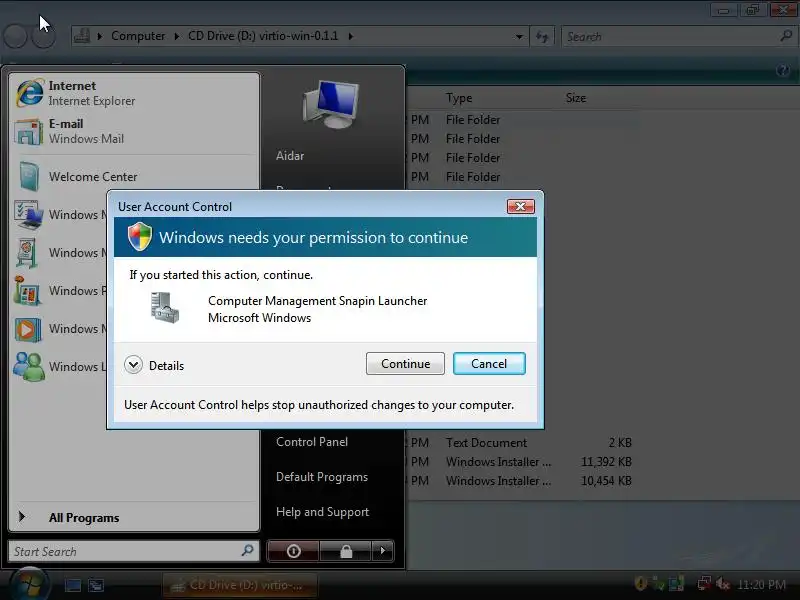Click the UAC security shield icon
The height and width of the screenshot is (600, 800).
coord(140,237)
